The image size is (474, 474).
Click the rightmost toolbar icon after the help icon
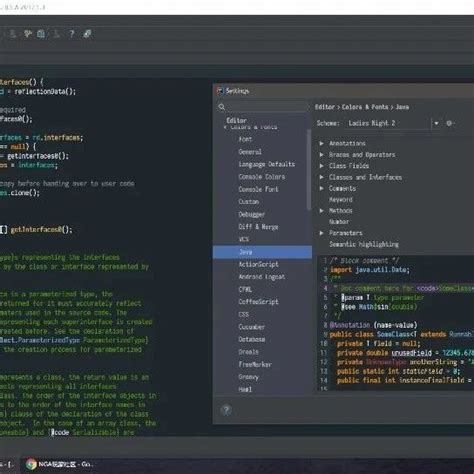tap(87, 34)
